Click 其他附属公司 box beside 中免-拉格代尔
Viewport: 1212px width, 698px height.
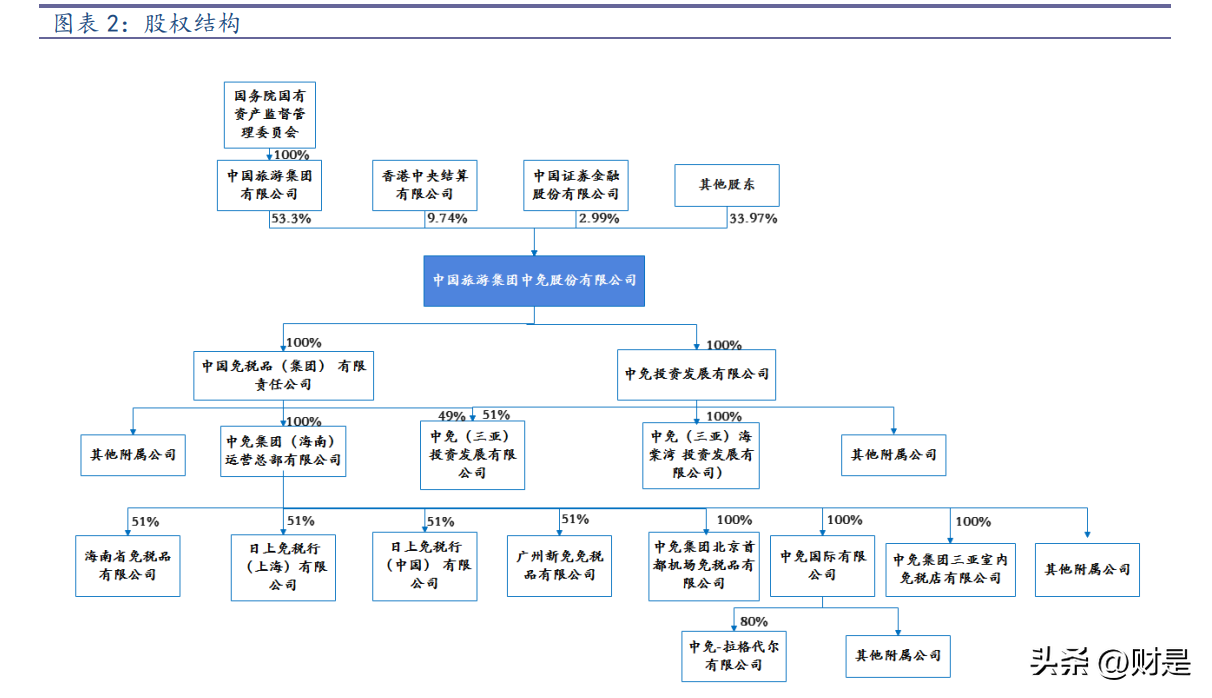(x=898, y=656)
